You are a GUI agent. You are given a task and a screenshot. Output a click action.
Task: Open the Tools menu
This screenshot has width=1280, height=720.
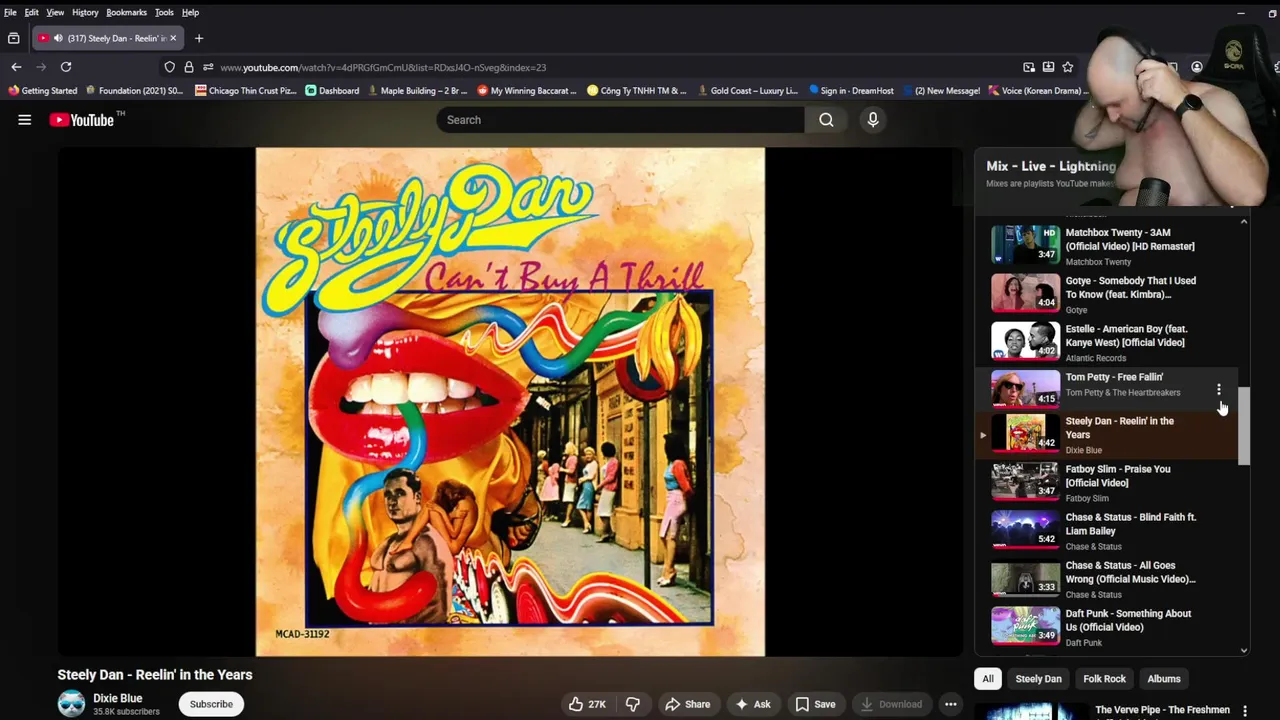coord(164,12)
